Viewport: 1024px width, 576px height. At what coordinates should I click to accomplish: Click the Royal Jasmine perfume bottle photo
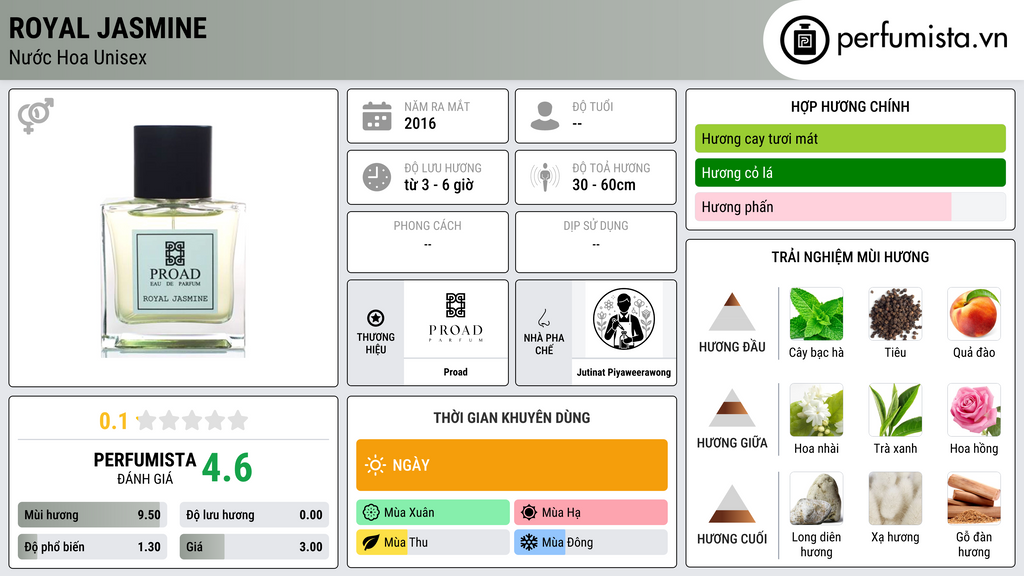[x=174, y=240]
